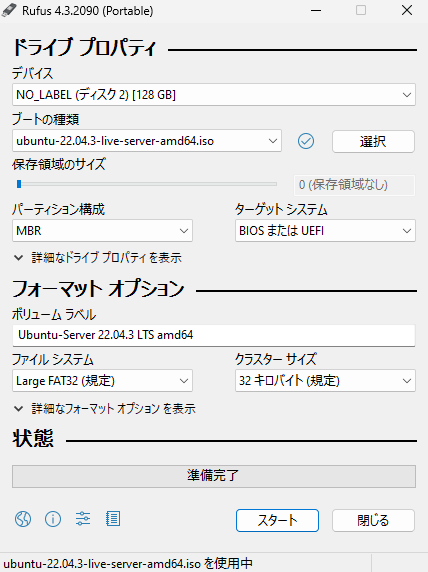Click the 閉じる button

373,520
